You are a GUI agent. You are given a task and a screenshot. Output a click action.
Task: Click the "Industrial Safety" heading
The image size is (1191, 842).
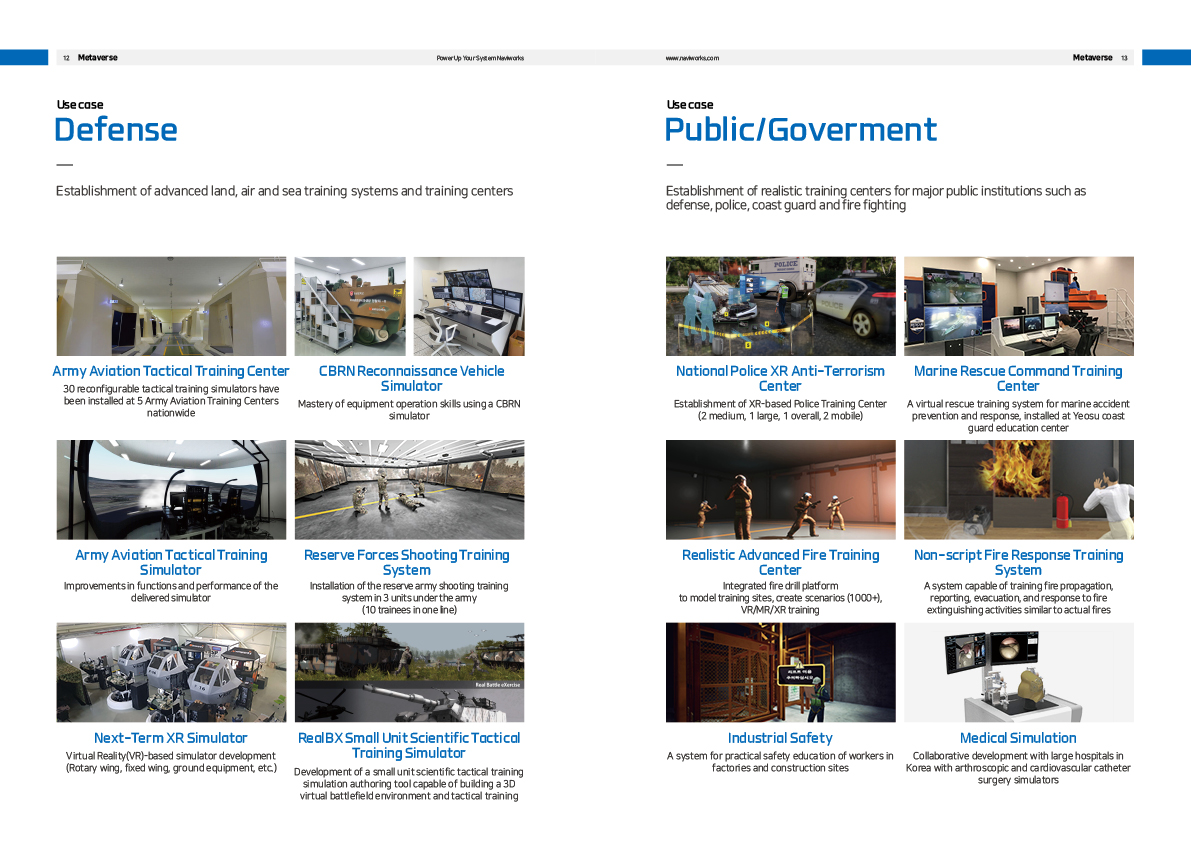click(780, 738)
